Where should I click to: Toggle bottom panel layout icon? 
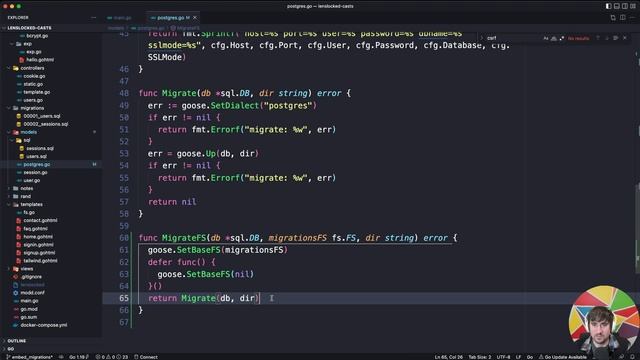(616, 6)
